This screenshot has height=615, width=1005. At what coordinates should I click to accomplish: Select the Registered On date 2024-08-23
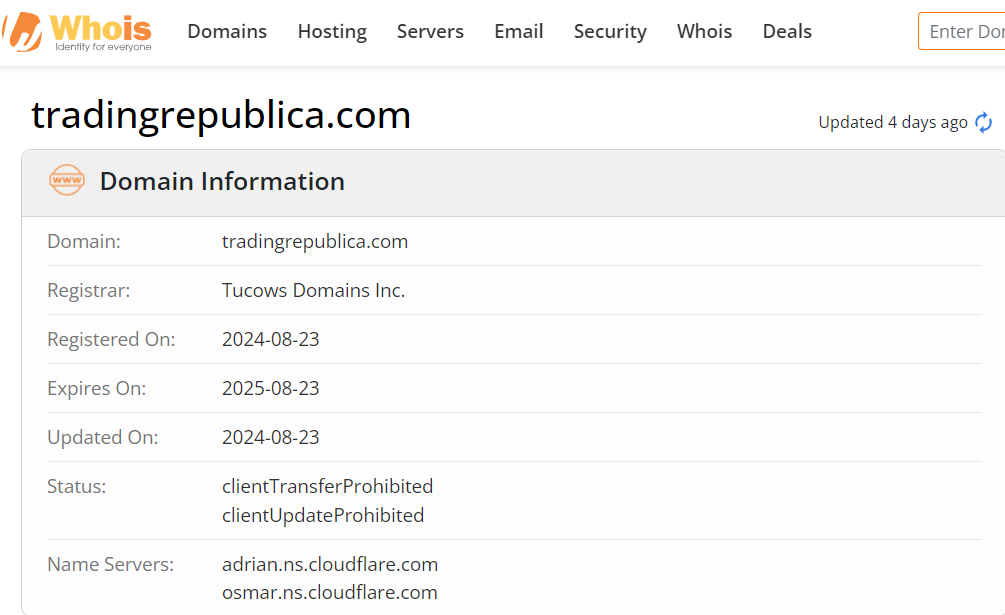pos(270,339)
